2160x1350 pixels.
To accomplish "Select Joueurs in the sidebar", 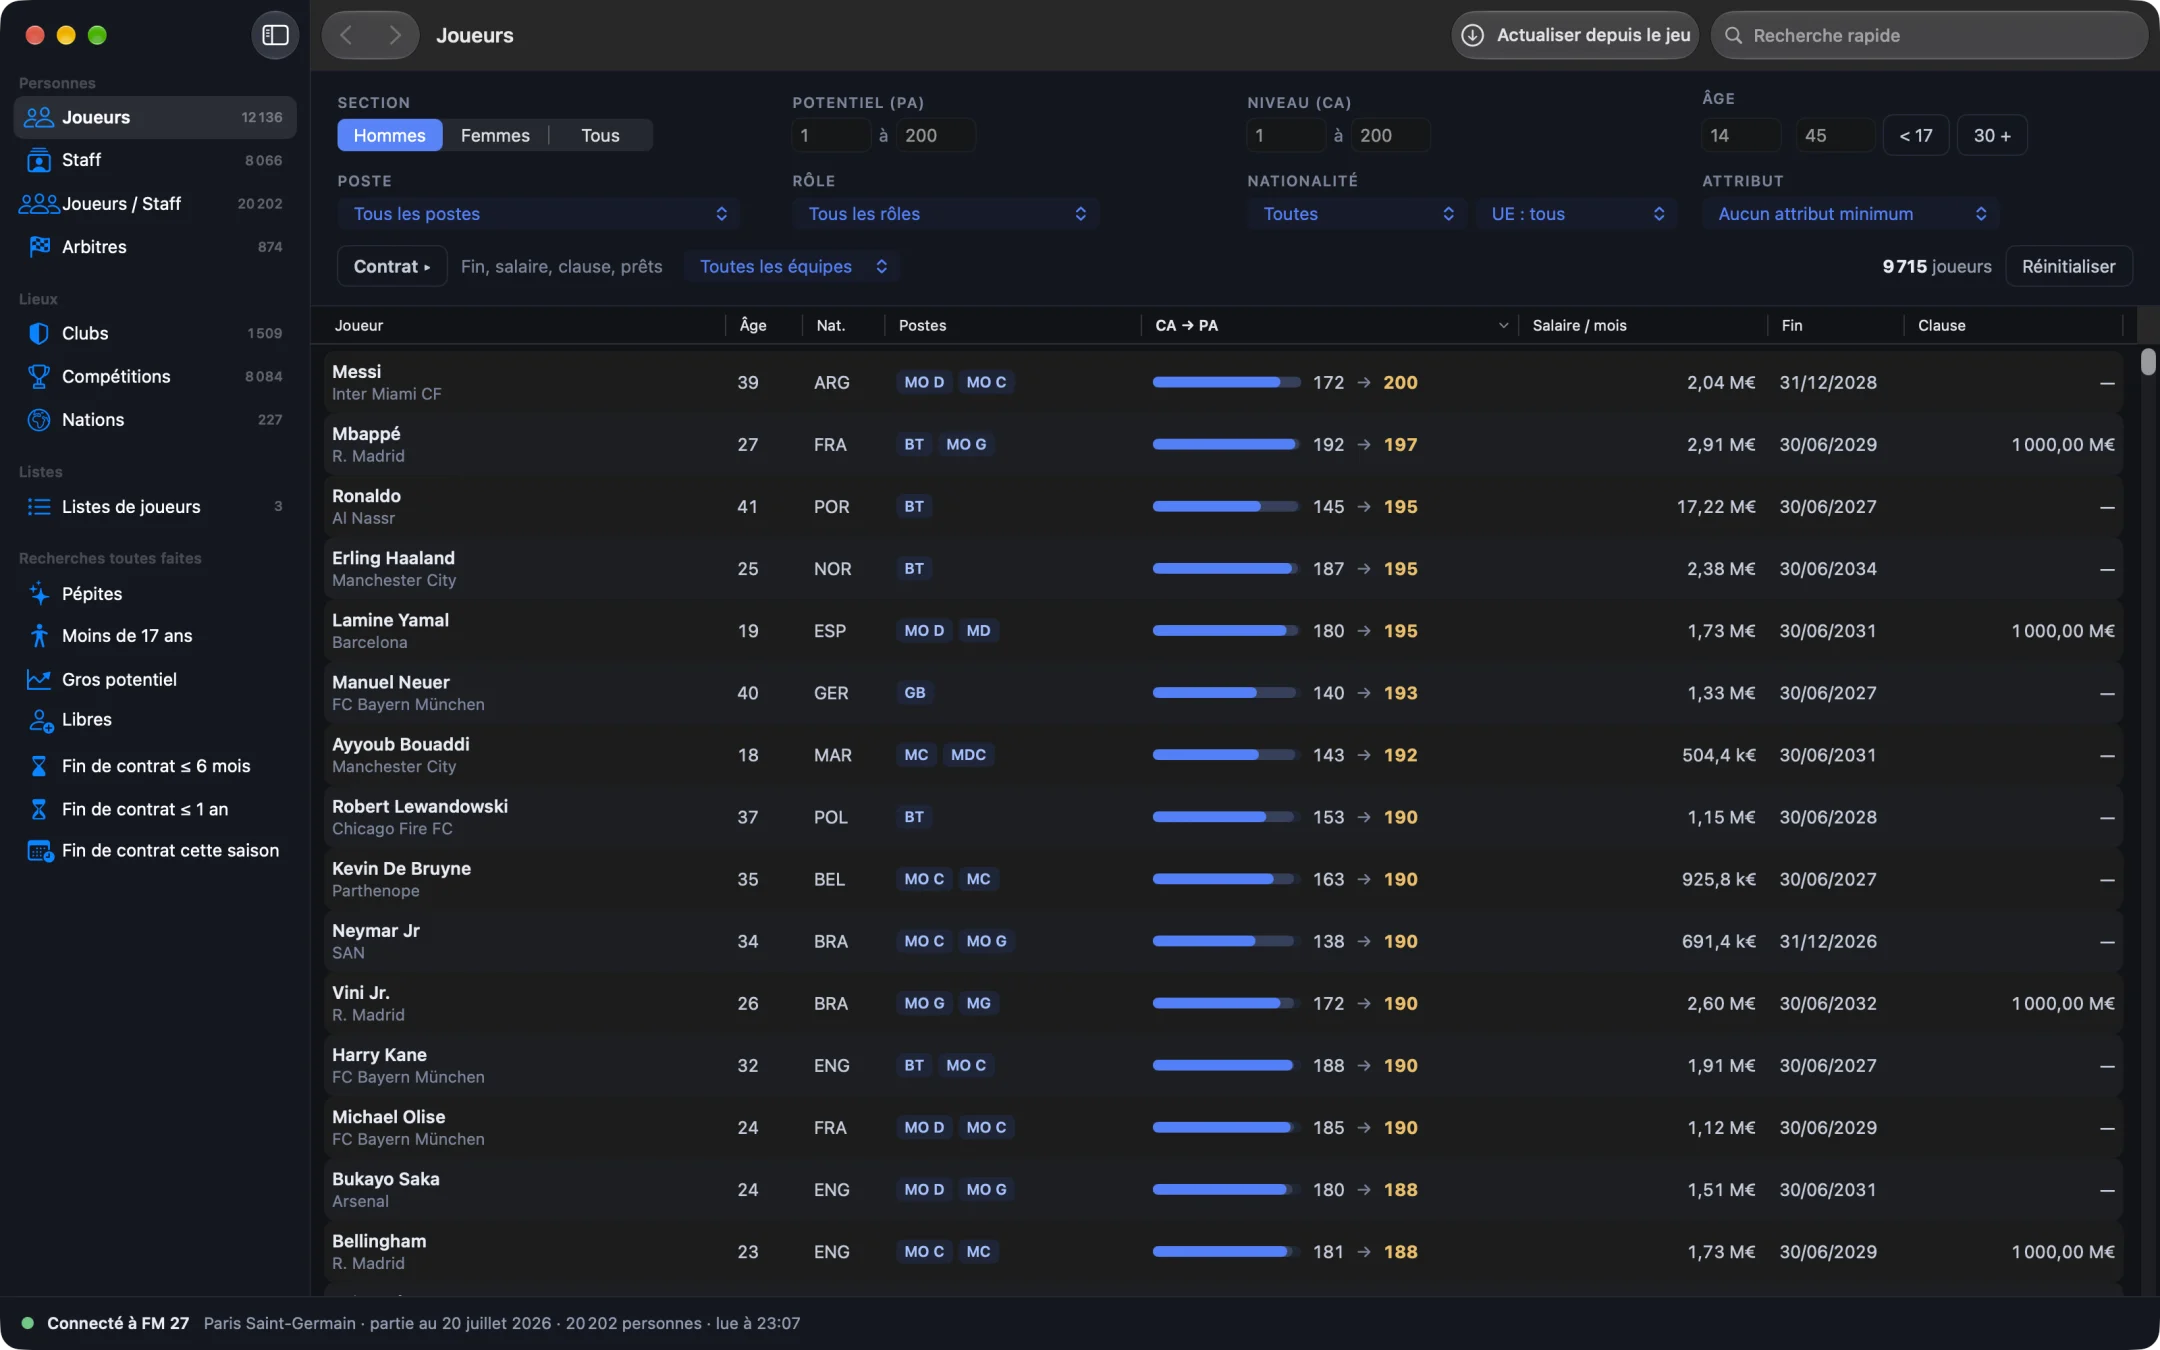I will (155, 117).
